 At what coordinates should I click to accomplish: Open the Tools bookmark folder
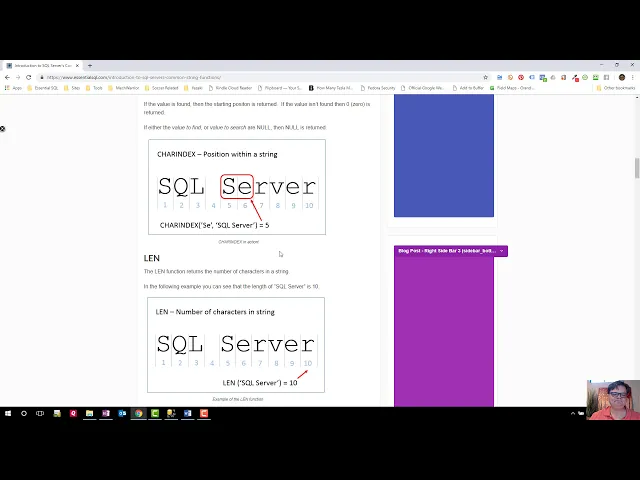(93, 88)
